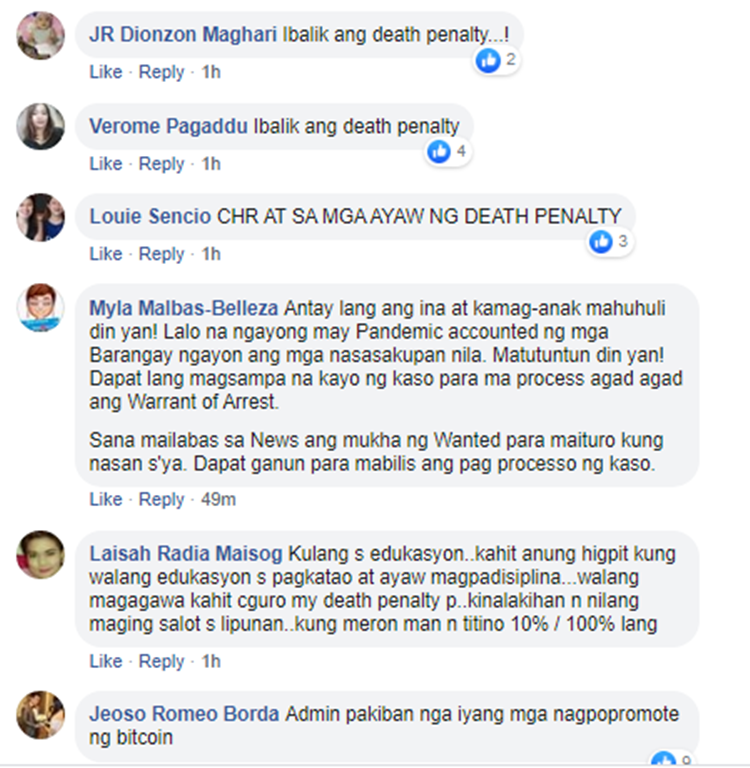This screenshot has width=750, height=768.
Task: Click the like reaction icon on JR Dionzon Maghari's comment
Action: pos(488,60)
